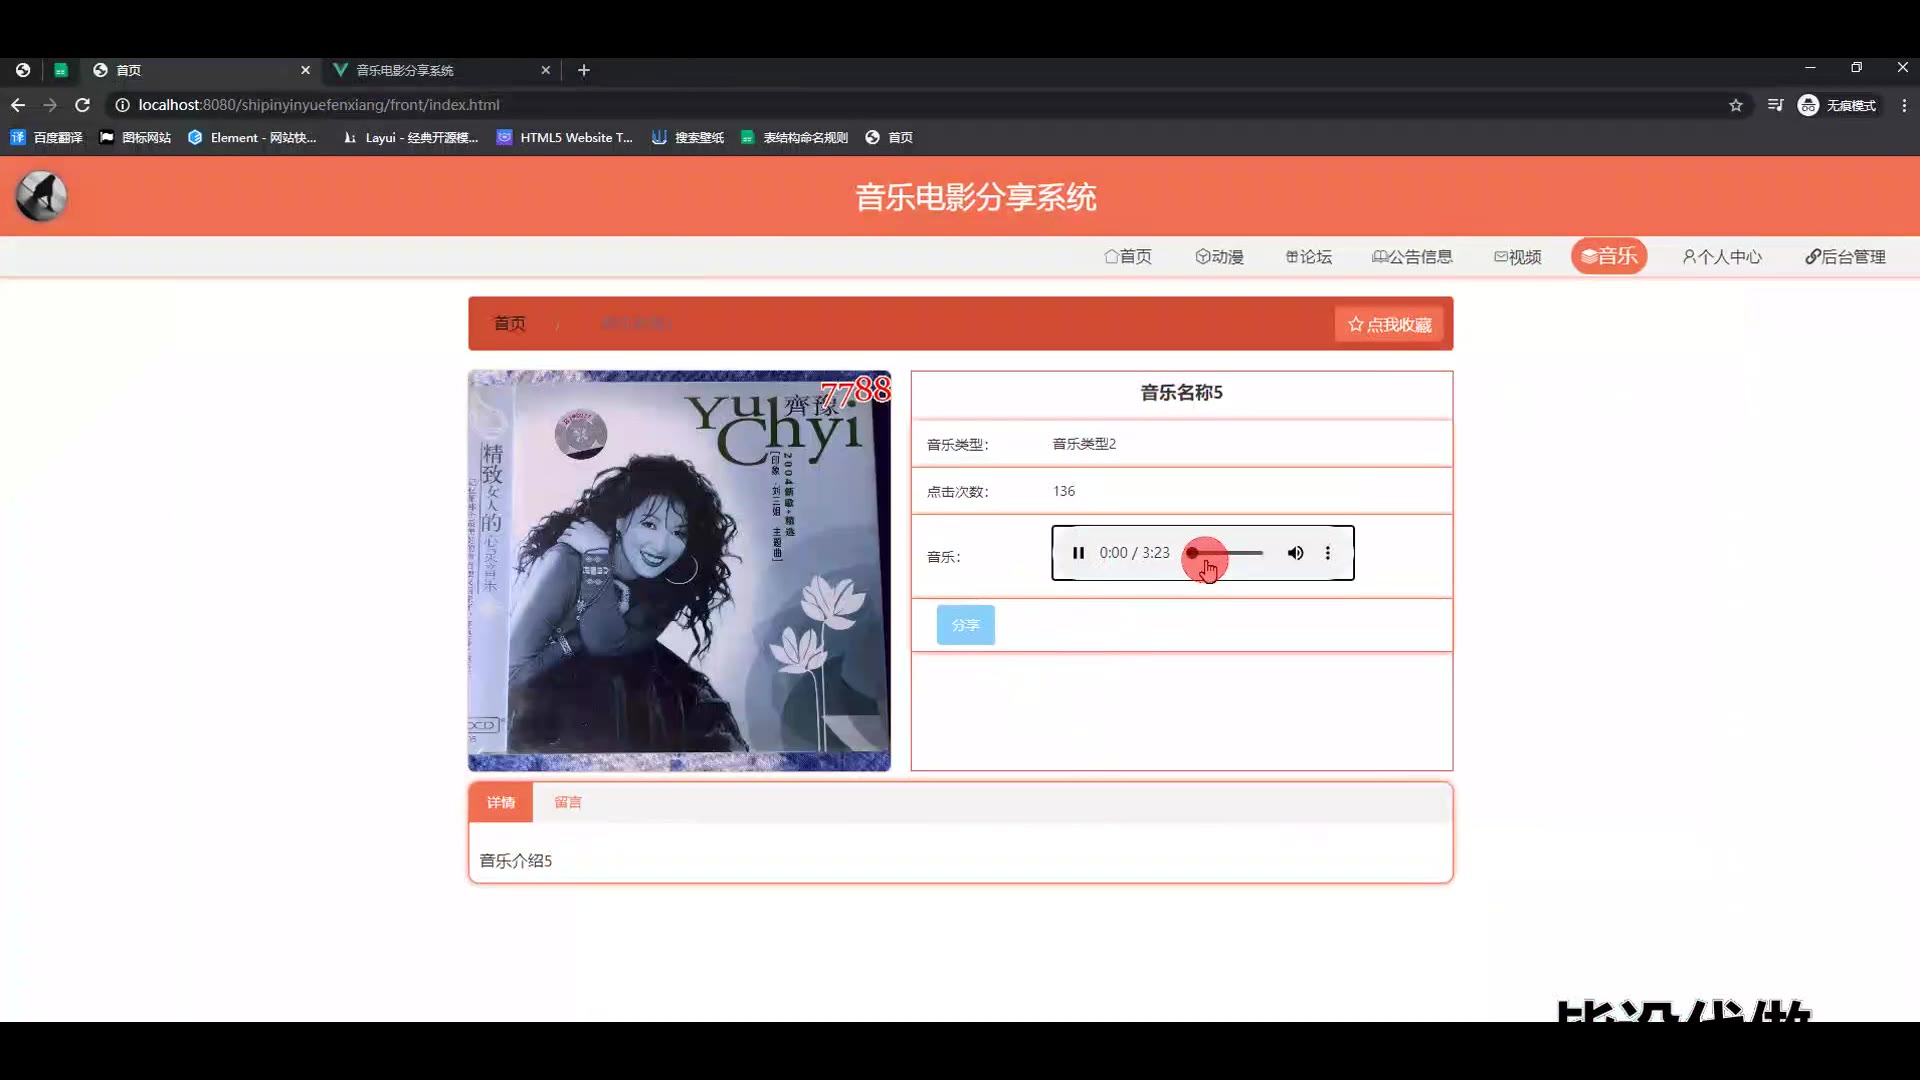Mute the audio player volume
The image size is (1920, 1080).
point(1295,553)
